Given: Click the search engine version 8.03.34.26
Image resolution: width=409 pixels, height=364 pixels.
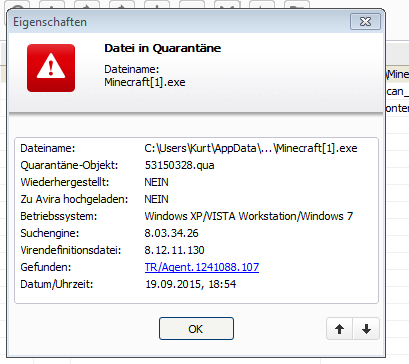Looking at the screenshot, I should click(x=171, y=233).
